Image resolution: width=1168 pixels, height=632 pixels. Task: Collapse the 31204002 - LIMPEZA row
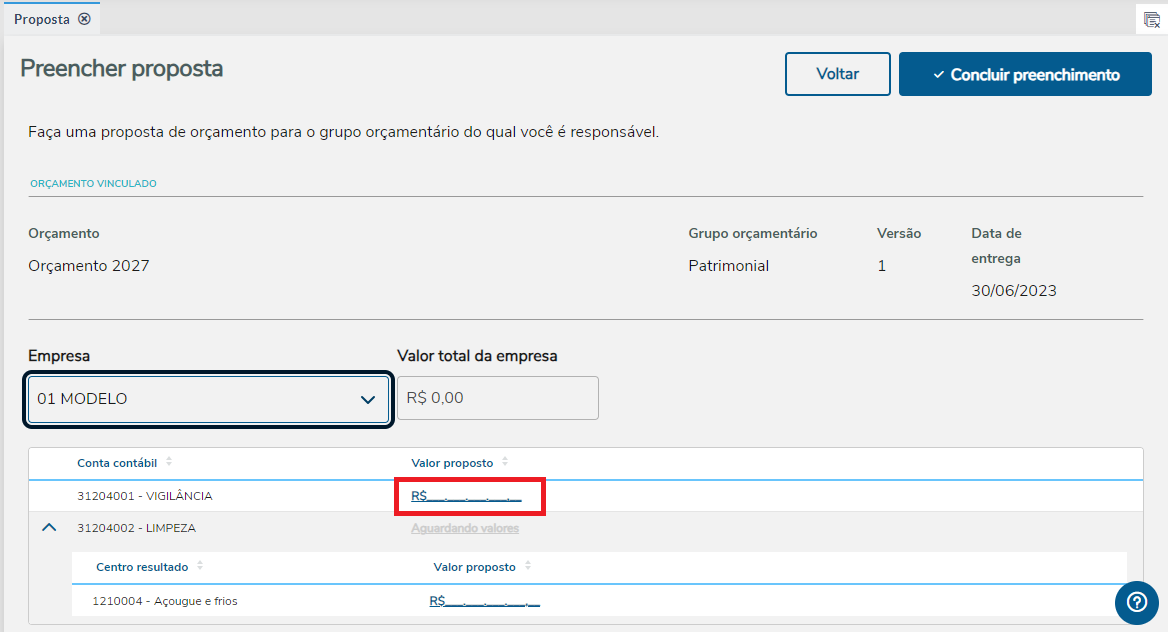(49, 528)
